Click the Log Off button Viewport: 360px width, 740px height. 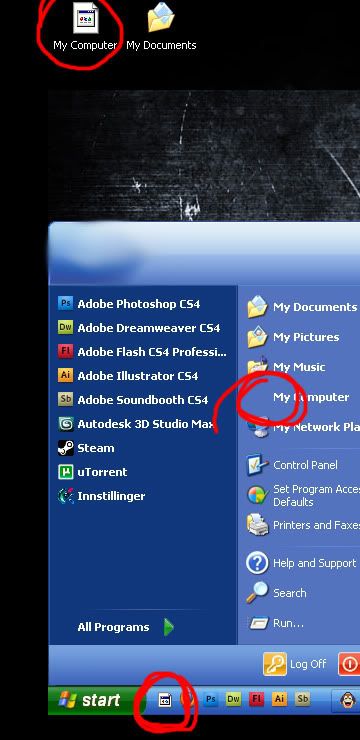pyautogui.click(x=295, y=664)
